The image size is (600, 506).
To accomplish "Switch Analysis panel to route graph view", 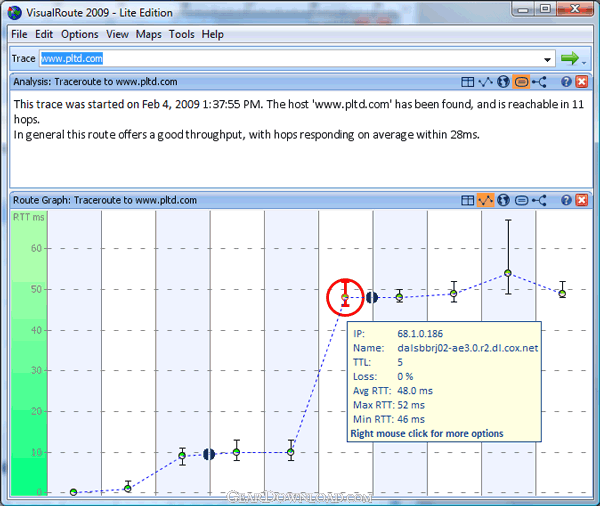I will [486, 82].
